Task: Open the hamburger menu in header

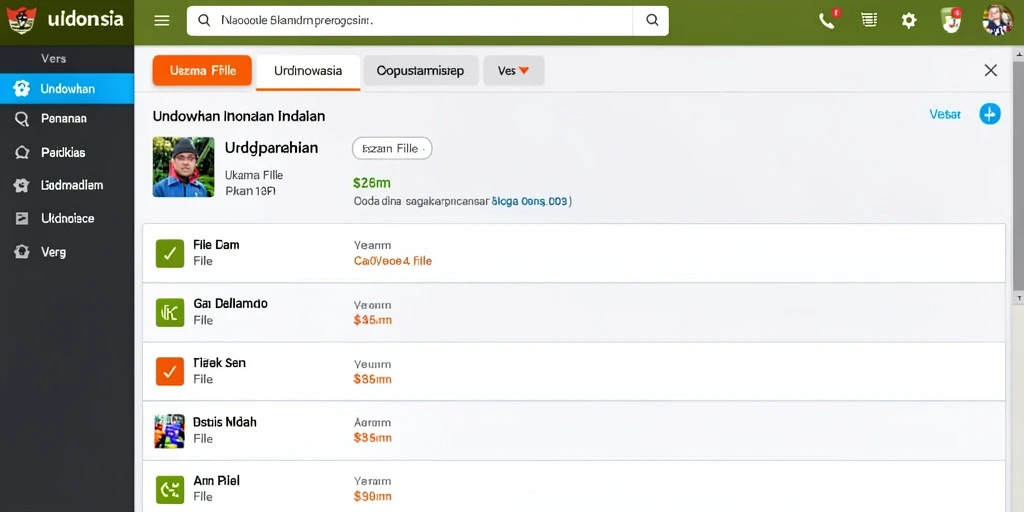Action: (162, 21)
